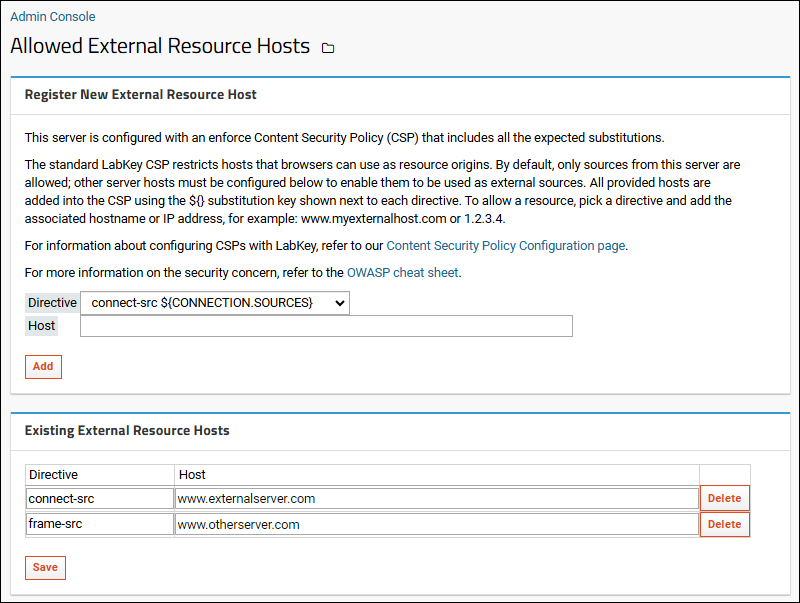
Task: Click the Allowed External Resource Hosts title
Action: (x=160, y=46)
